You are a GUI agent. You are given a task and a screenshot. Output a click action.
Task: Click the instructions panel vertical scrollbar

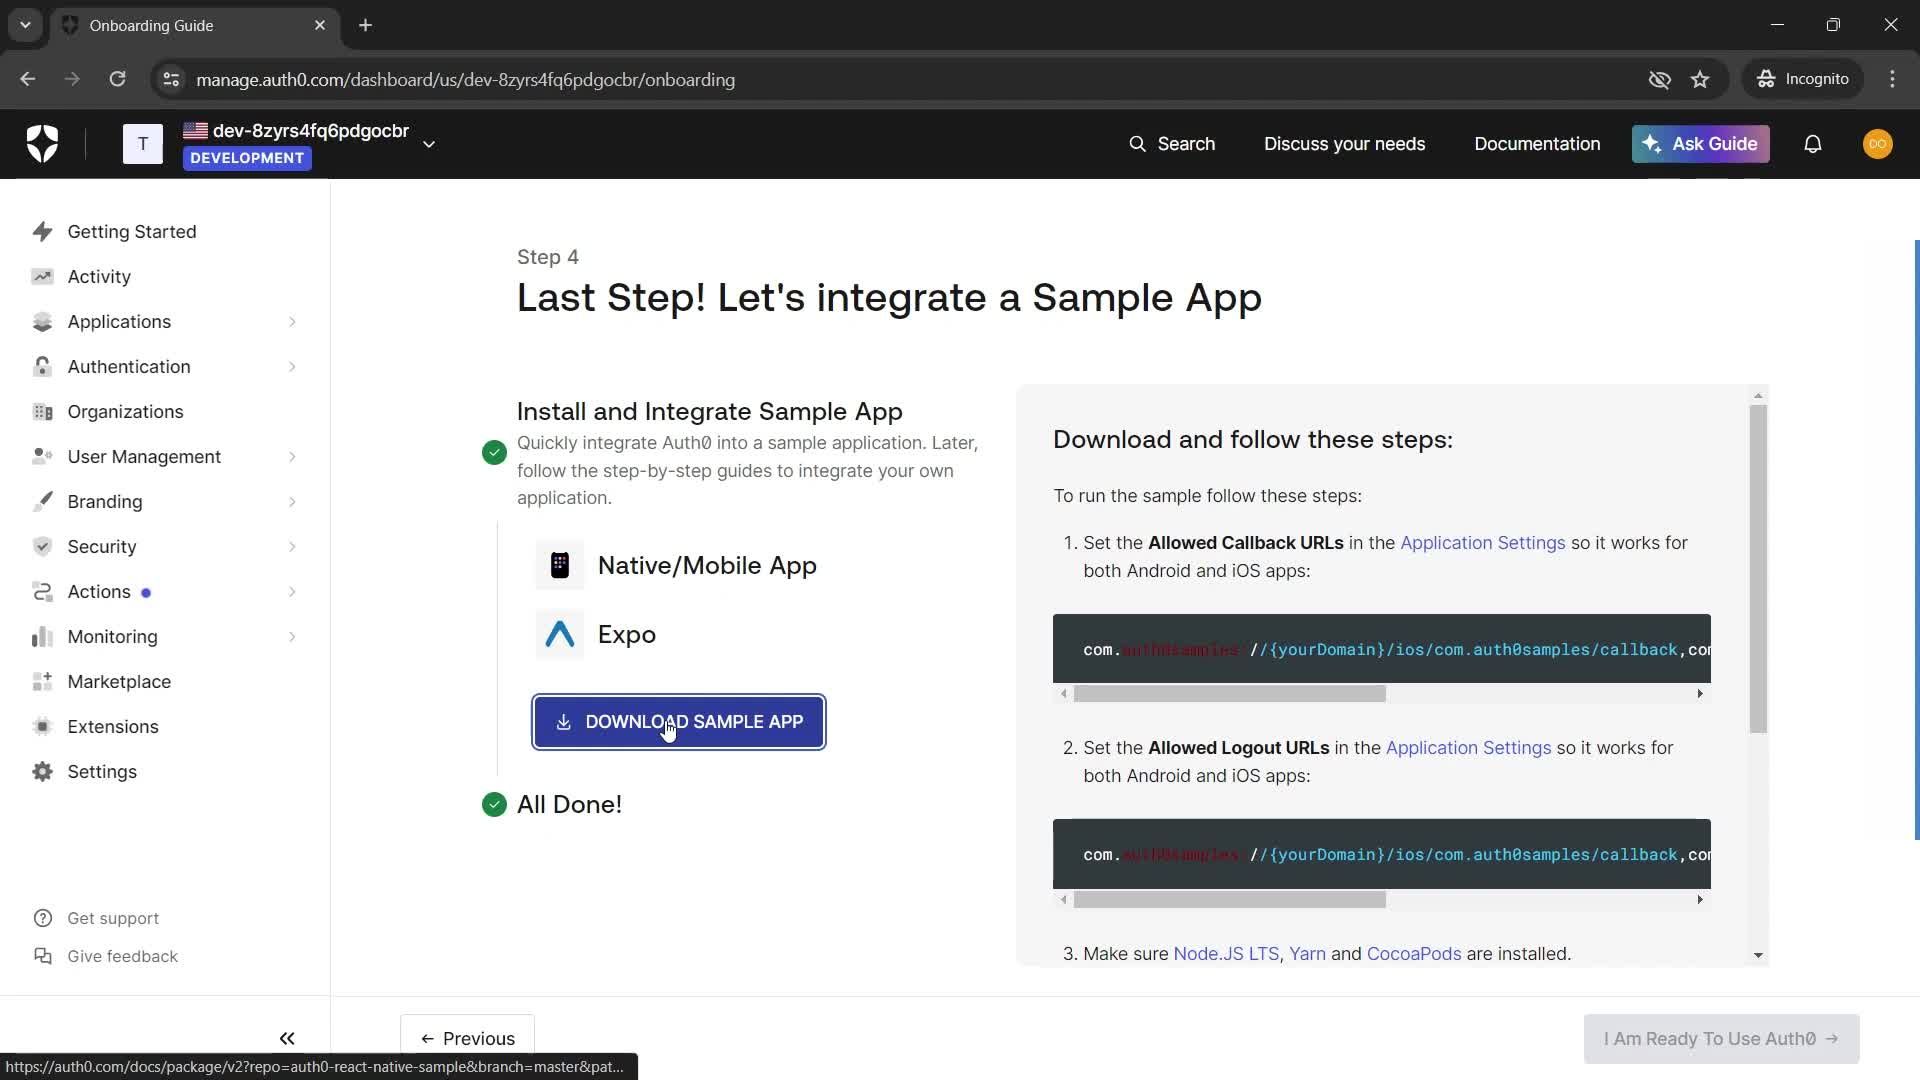1758,569
